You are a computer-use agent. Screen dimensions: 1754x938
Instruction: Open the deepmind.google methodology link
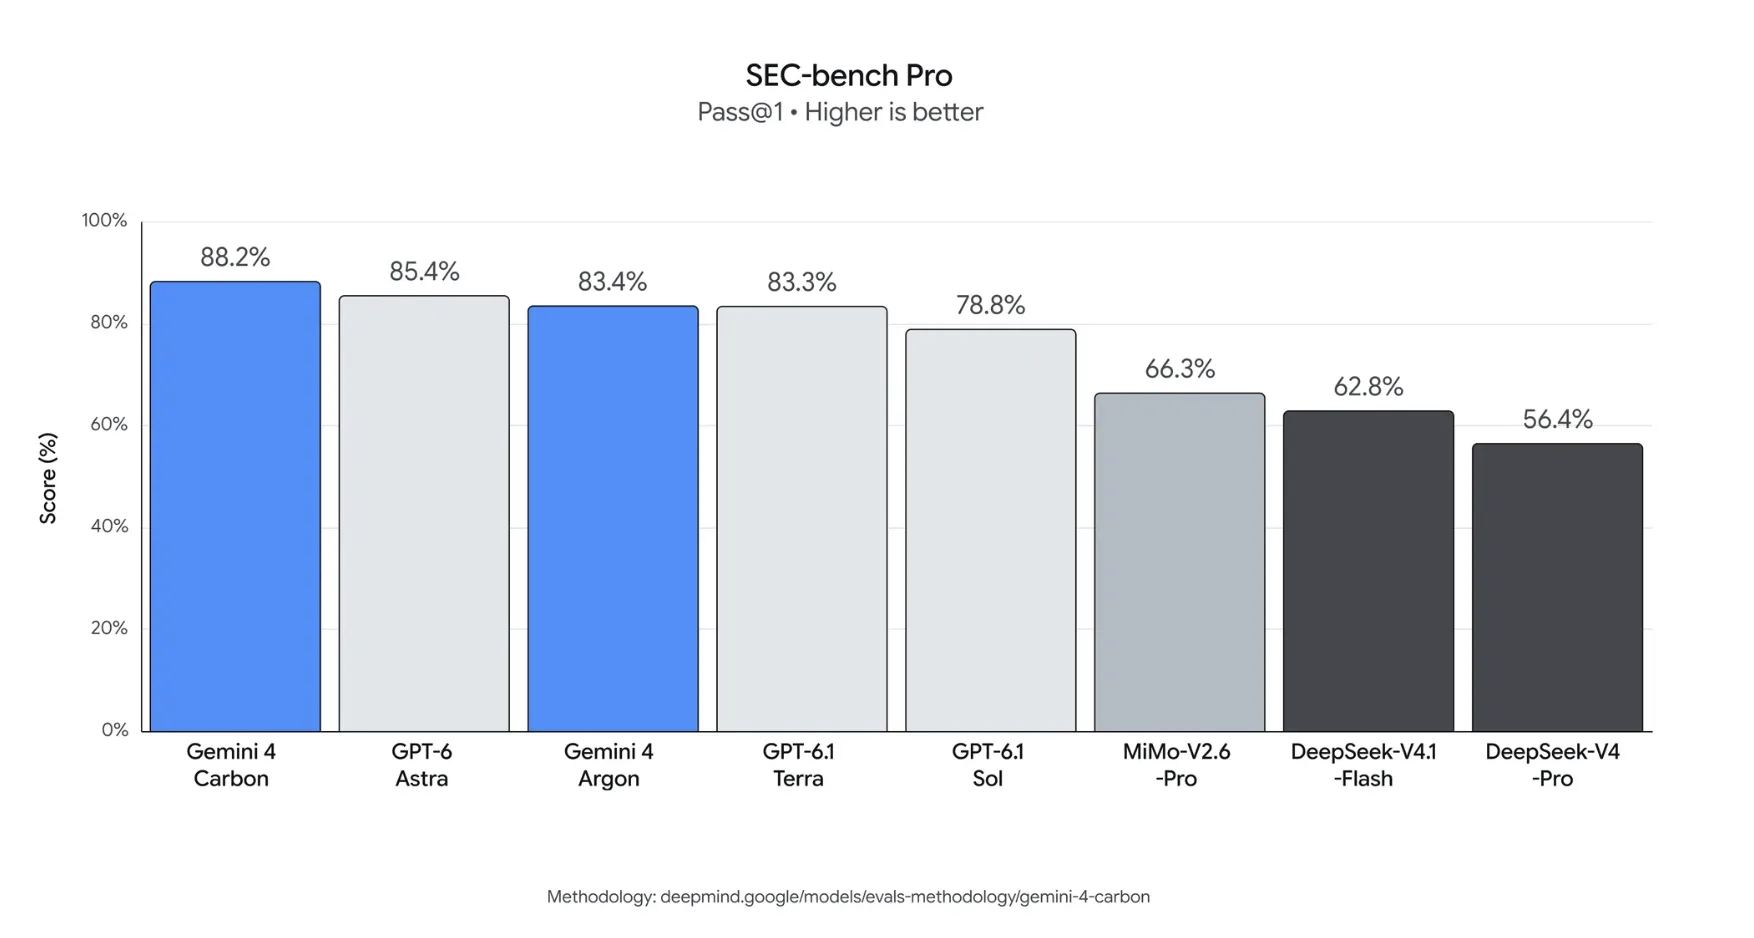(x=905, y=897)
